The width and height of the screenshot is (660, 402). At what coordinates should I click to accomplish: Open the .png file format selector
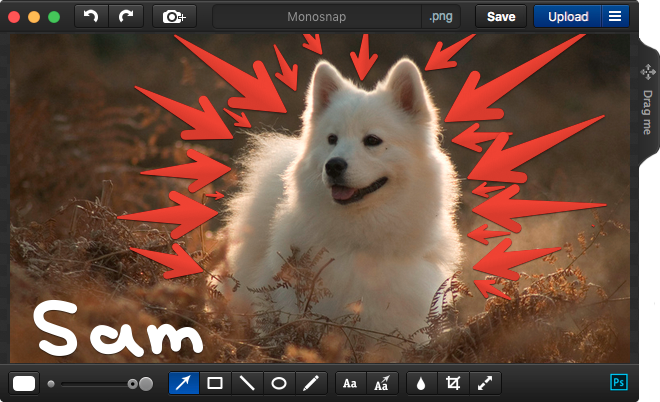coord(441,17)
